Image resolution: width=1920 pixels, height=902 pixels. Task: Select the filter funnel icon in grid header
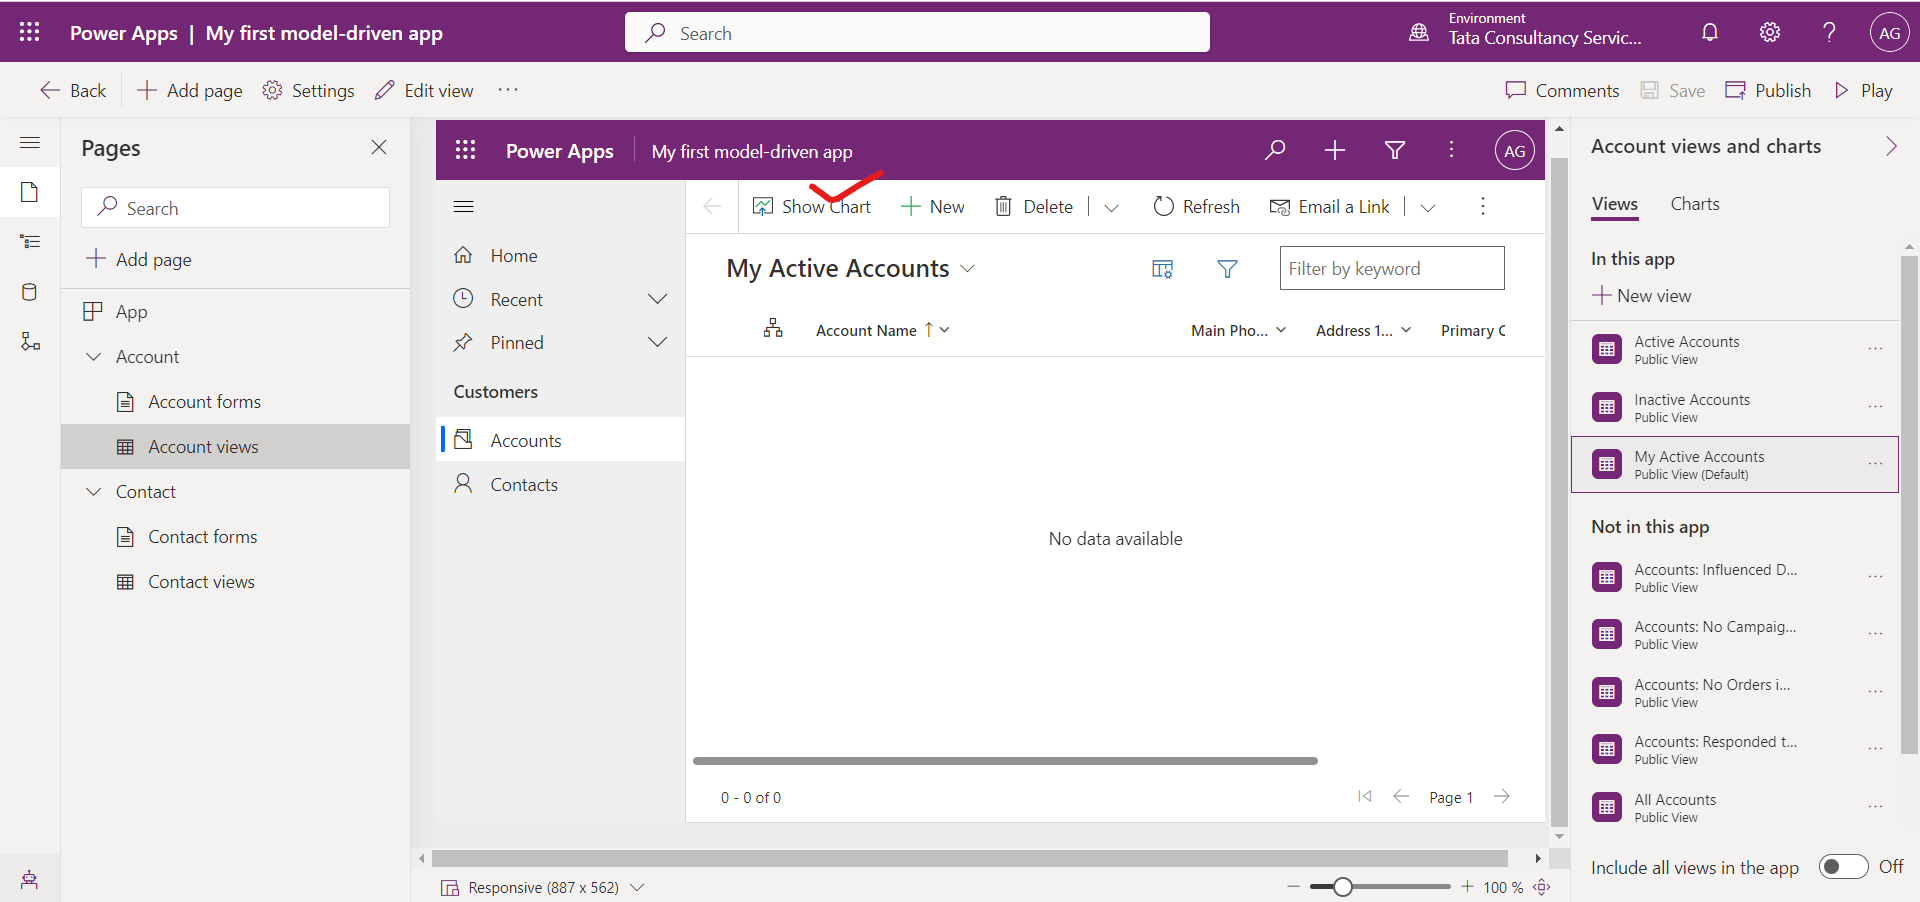(1227, 268)
